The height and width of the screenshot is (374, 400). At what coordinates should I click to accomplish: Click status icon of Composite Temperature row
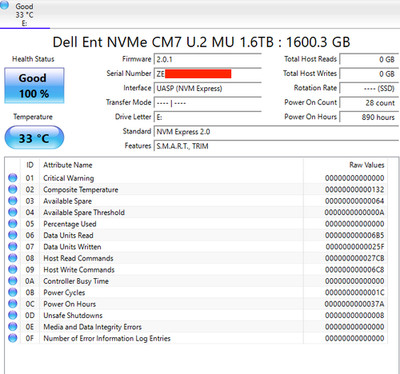pos(13,189)
